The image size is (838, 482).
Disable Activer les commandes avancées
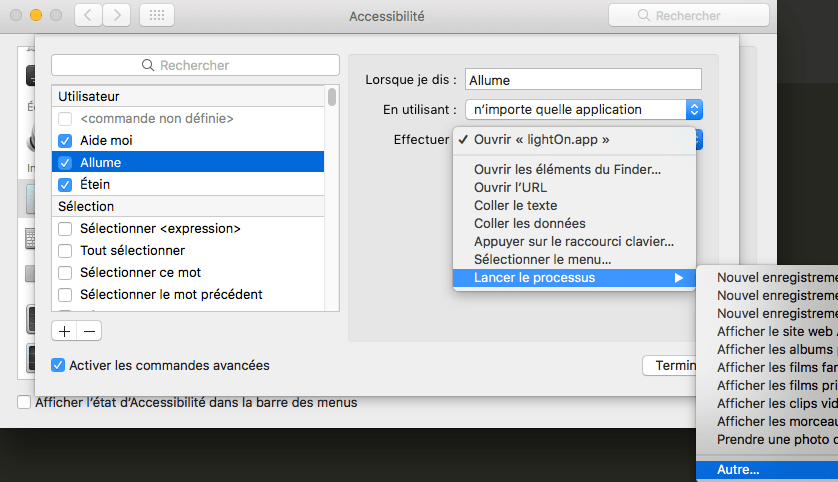[58, 366]
